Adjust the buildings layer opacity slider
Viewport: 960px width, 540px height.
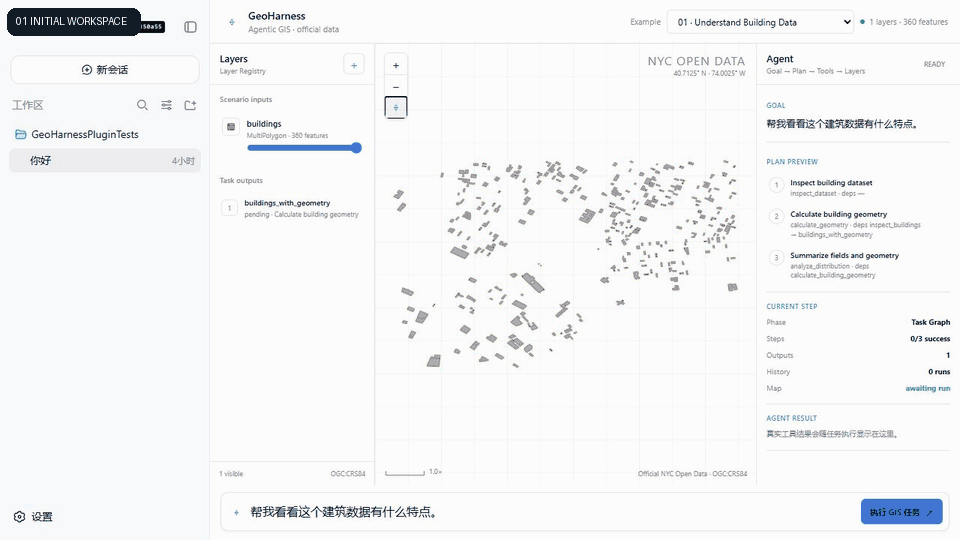304,148
